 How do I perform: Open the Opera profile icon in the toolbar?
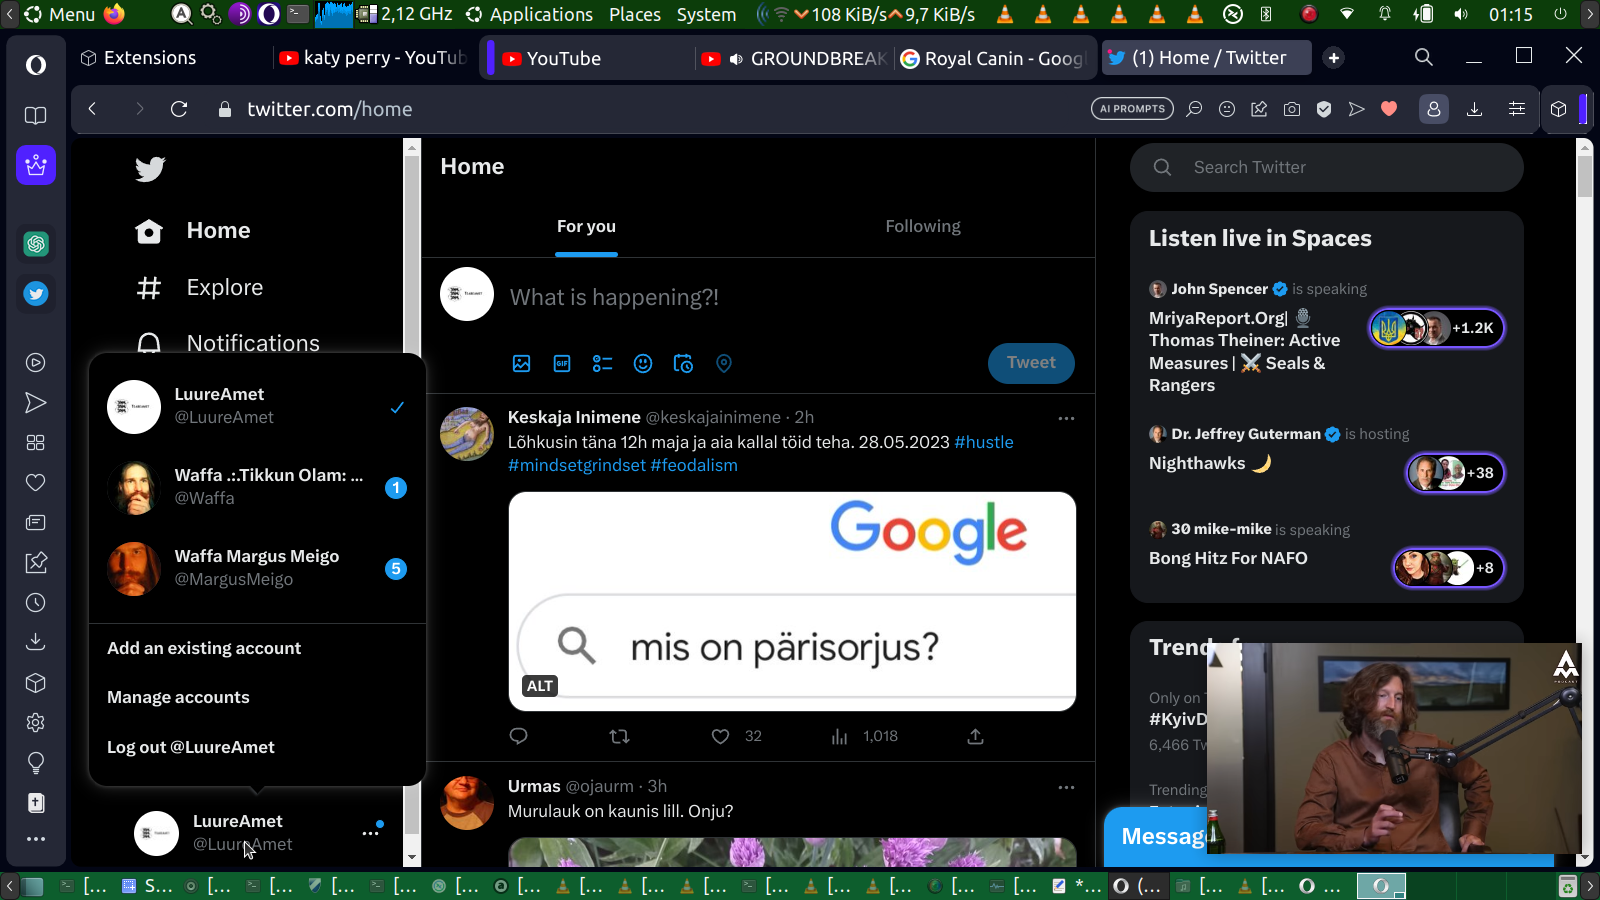coord(1434,109)
